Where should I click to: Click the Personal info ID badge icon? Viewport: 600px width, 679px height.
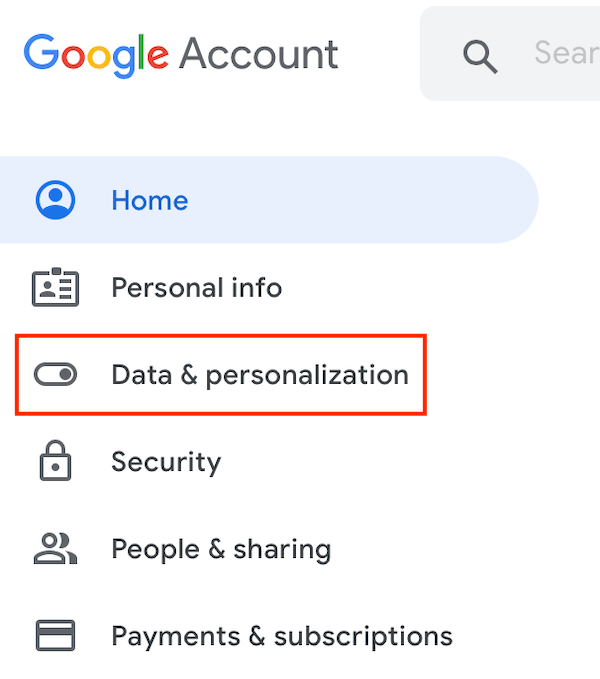[55, 287]
